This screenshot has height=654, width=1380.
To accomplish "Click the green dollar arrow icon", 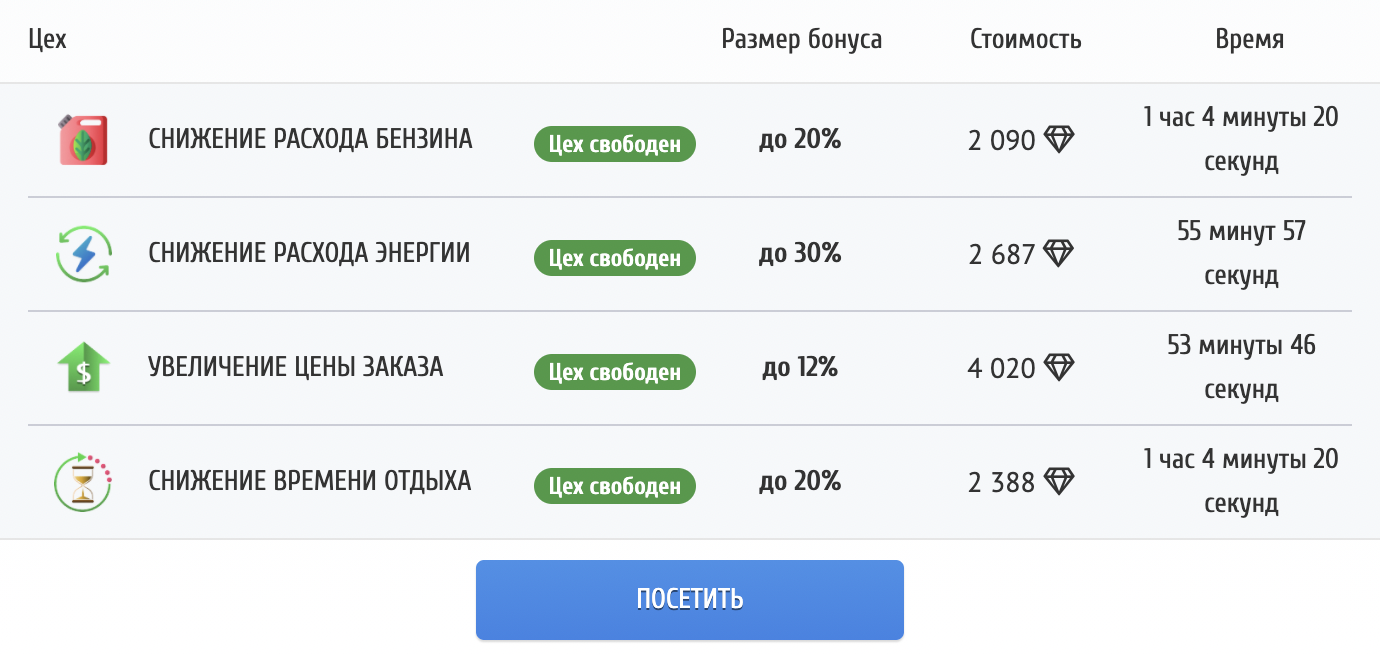I will click(x=83, y=368).
